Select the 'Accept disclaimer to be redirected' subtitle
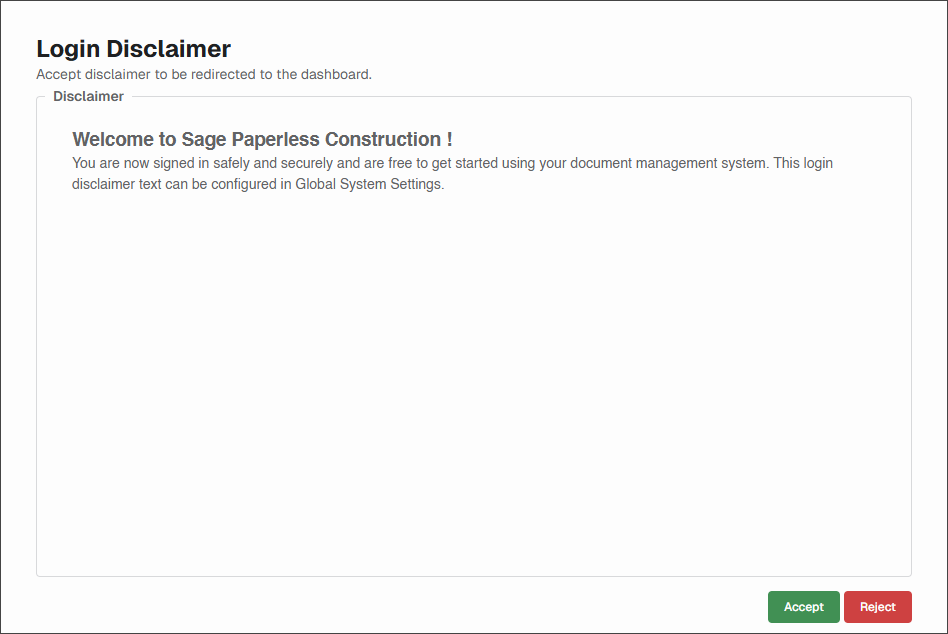This screenshot has height=634, width=948. [x=204, y=74]
